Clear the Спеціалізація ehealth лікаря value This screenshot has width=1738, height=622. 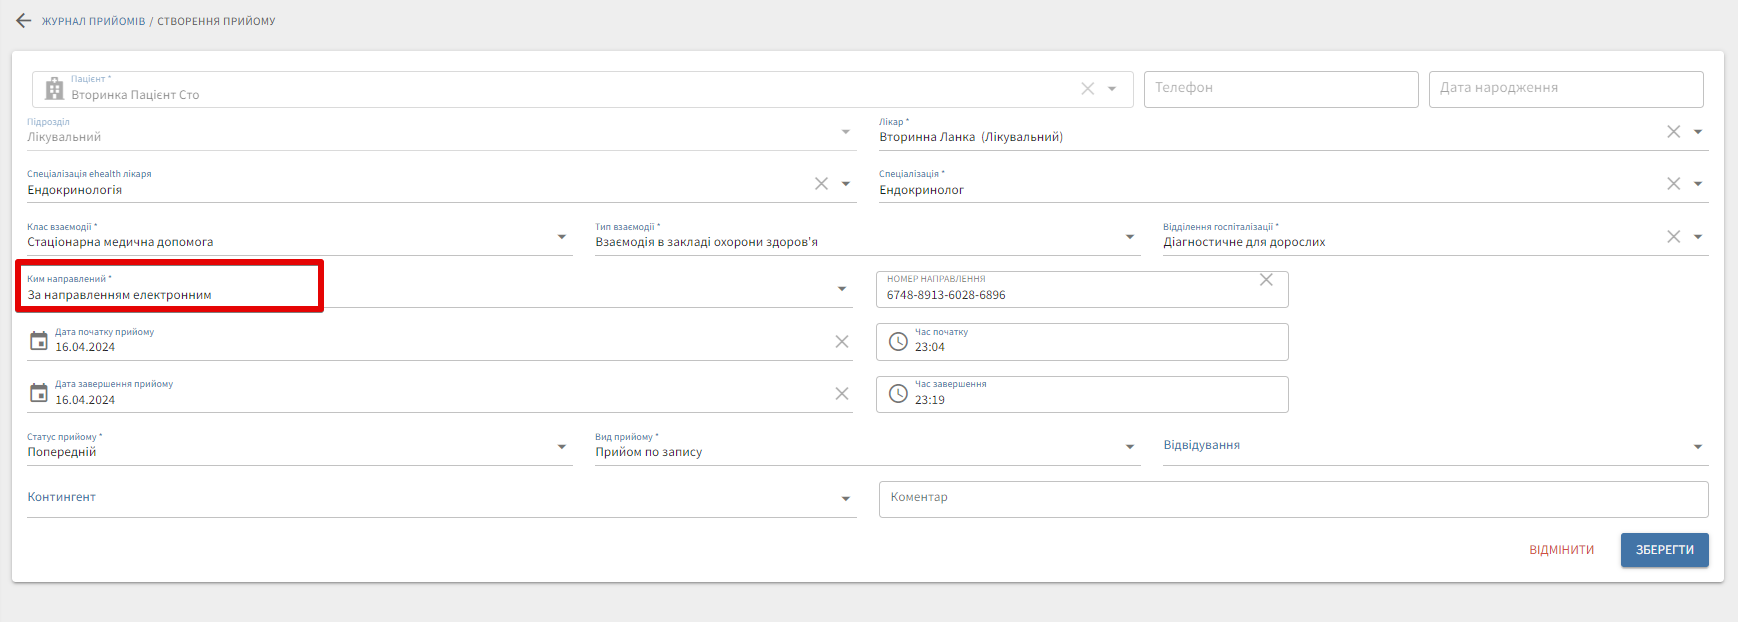click(x=821, y=184)
